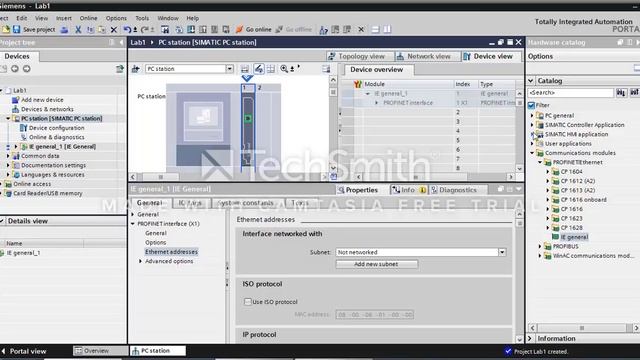This screenshot has height=360, width=640.
Task: Click the Print icon in the toolbar
Action: (x=64, y=29)
